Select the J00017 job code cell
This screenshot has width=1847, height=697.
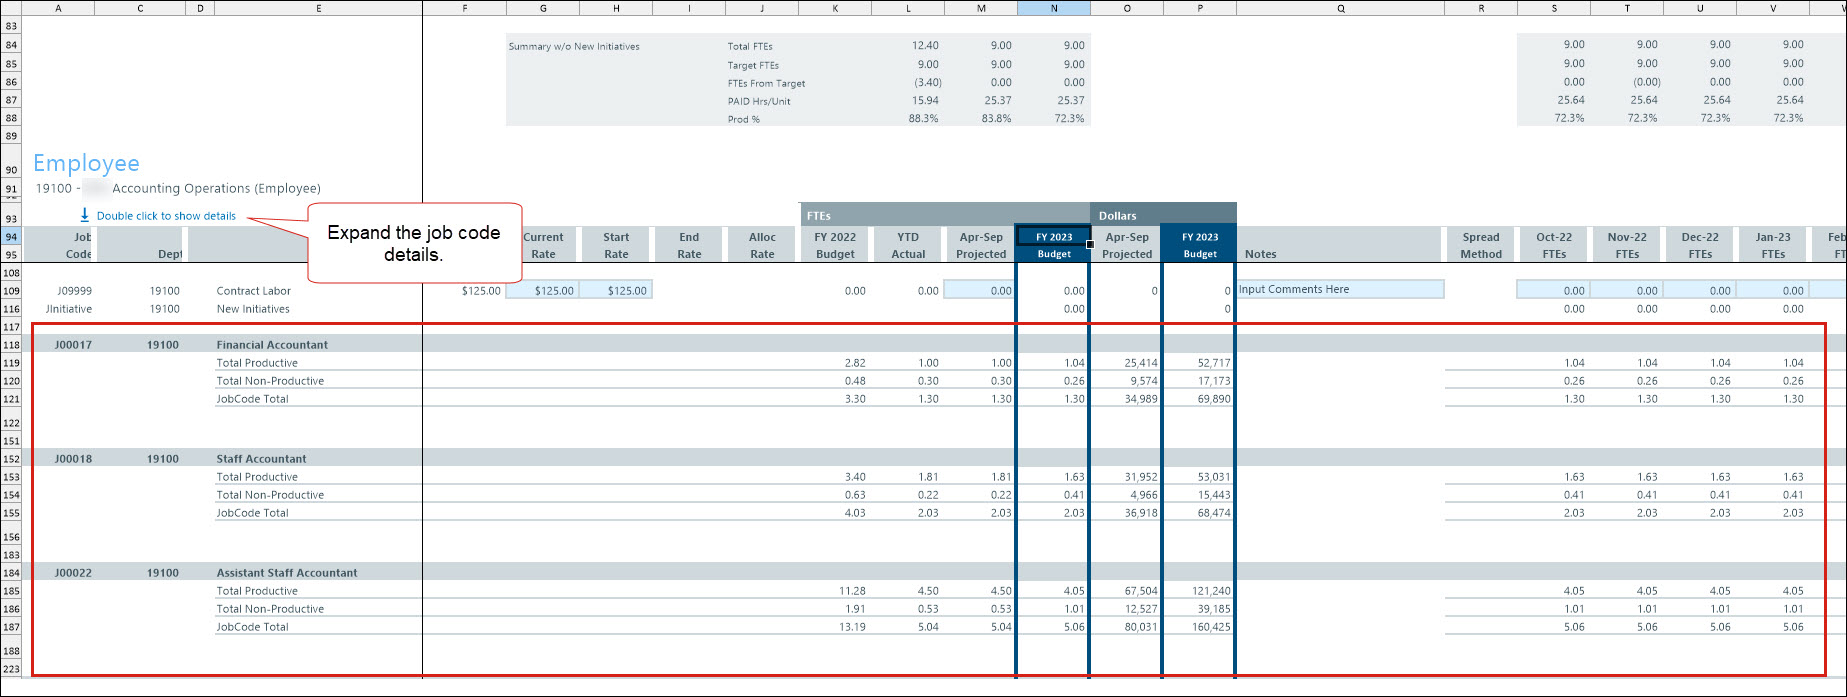(73, 345)
